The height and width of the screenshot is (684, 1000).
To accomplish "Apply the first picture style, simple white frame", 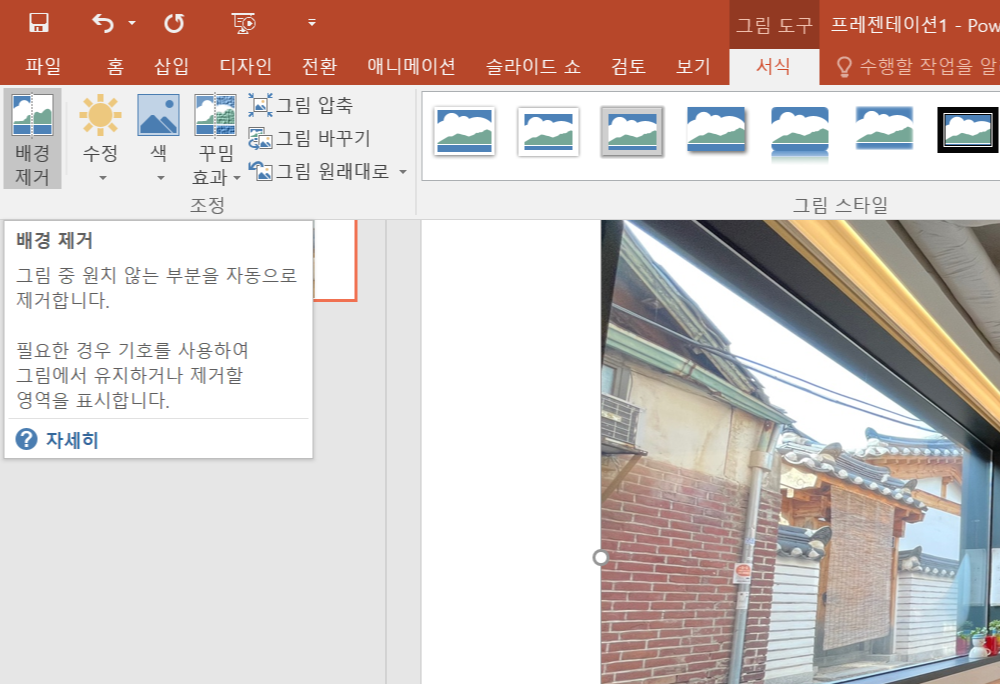I will point(464,131).
